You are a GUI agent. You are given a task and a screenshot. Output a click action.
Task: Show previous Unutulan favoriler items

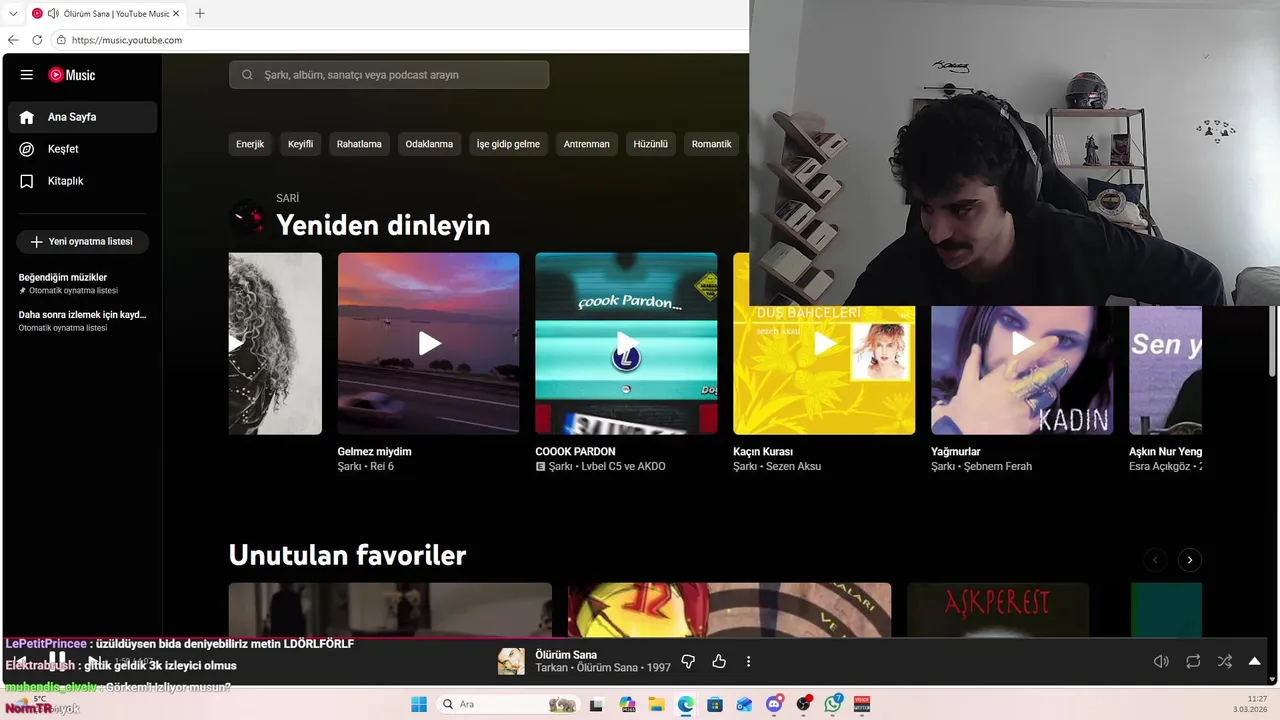(x=1155, y=560)
